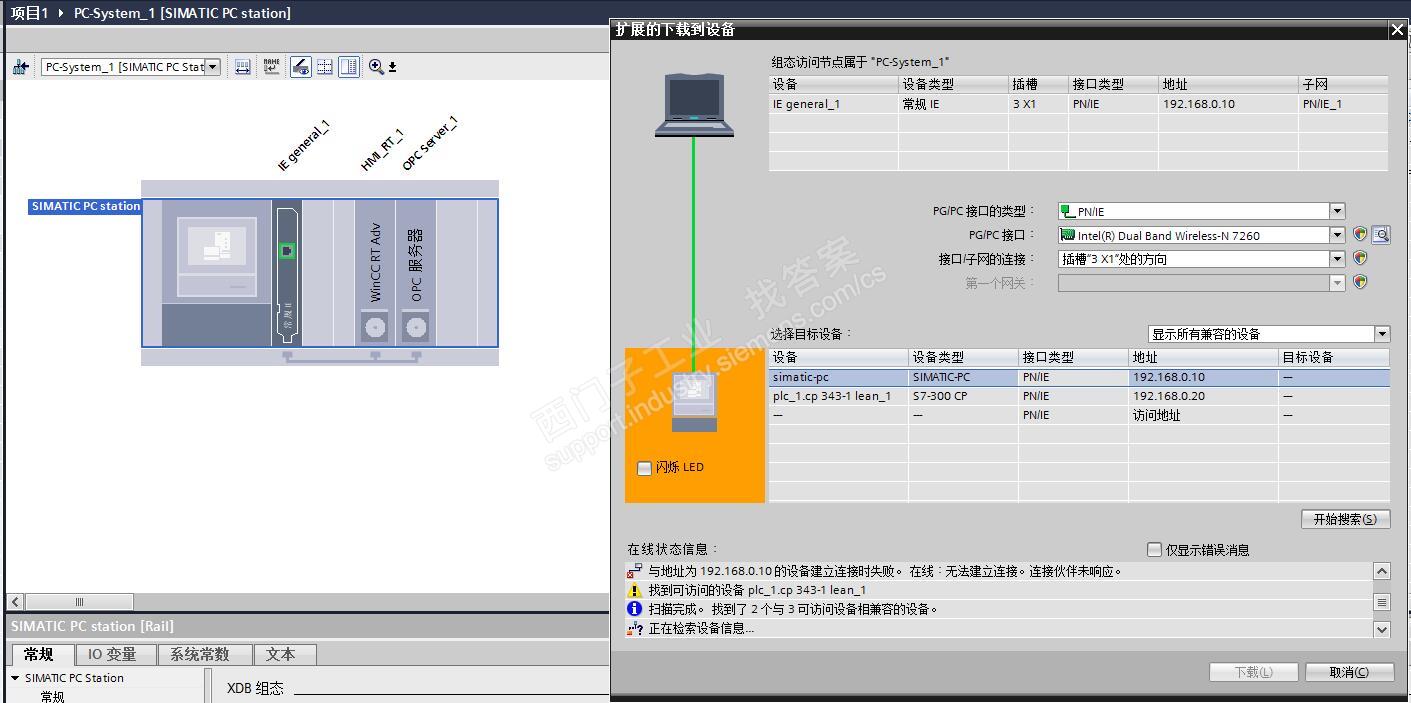Click the IE general_1 access node row
1411x703 pixels.
point(1078,104)
